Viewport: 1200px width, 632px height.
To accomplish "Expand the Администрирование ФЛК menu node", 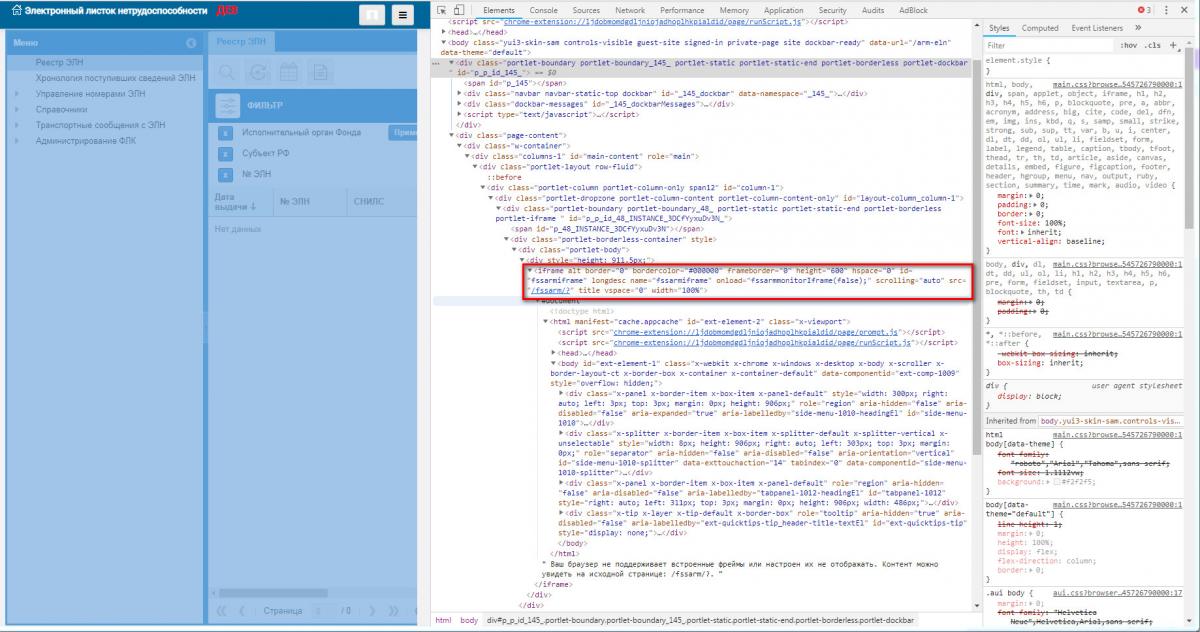I will 17,141.
